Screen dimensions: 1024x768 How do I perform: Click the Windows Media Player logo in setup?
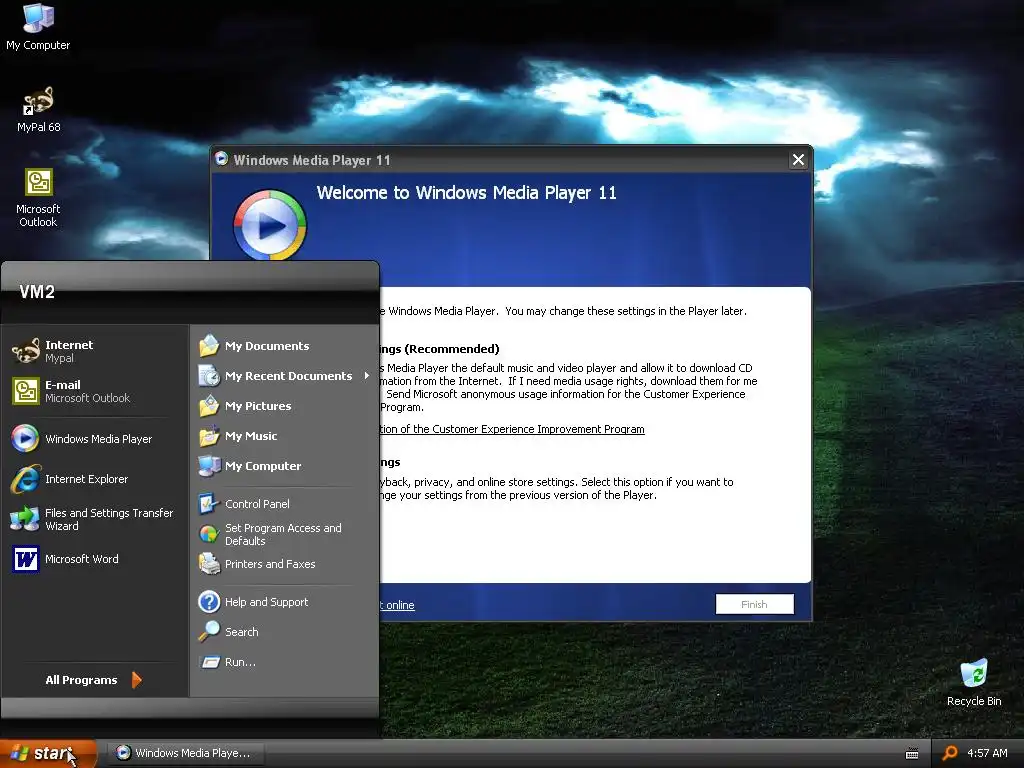(x=270, y=224)
